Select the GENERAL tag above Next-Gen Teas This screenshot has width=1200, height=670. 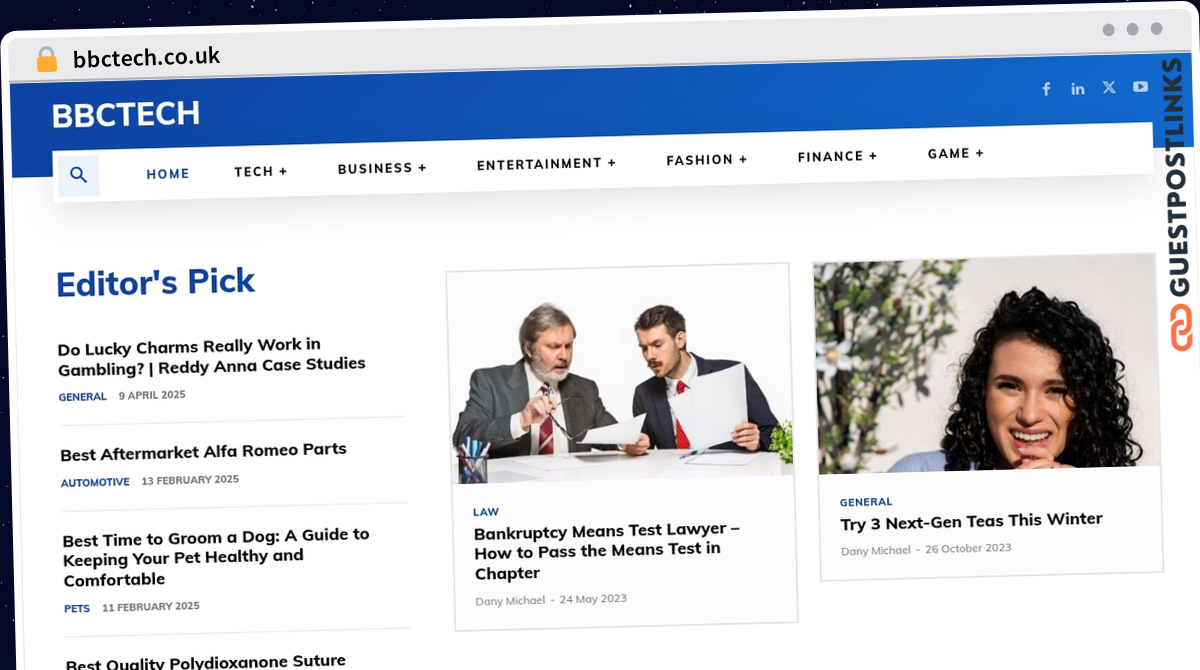click(x=866, y=502)
